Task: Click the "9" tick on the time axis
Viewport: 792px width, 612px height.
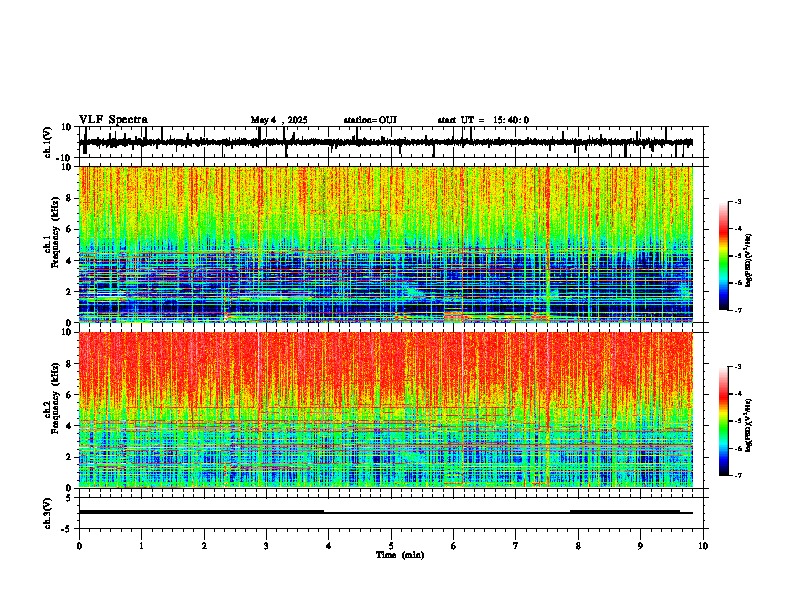Action: click(640, 546)
